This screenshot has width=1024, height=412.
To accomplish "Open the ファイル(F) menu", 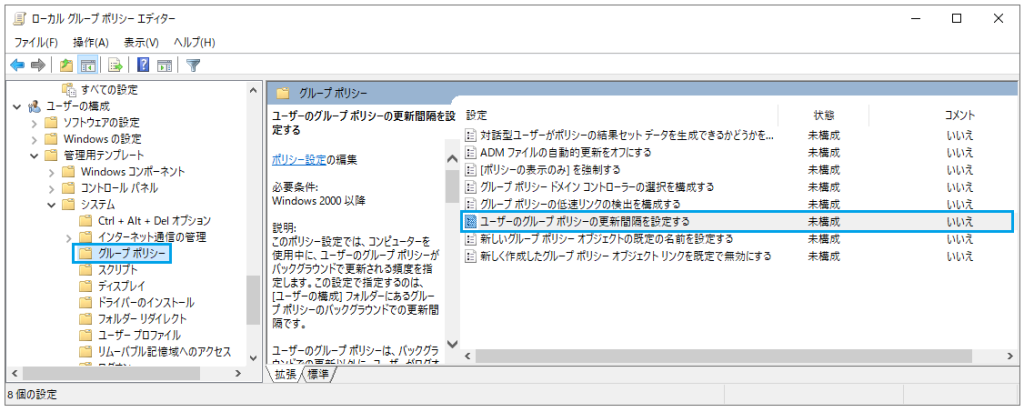I will (36, 42).
